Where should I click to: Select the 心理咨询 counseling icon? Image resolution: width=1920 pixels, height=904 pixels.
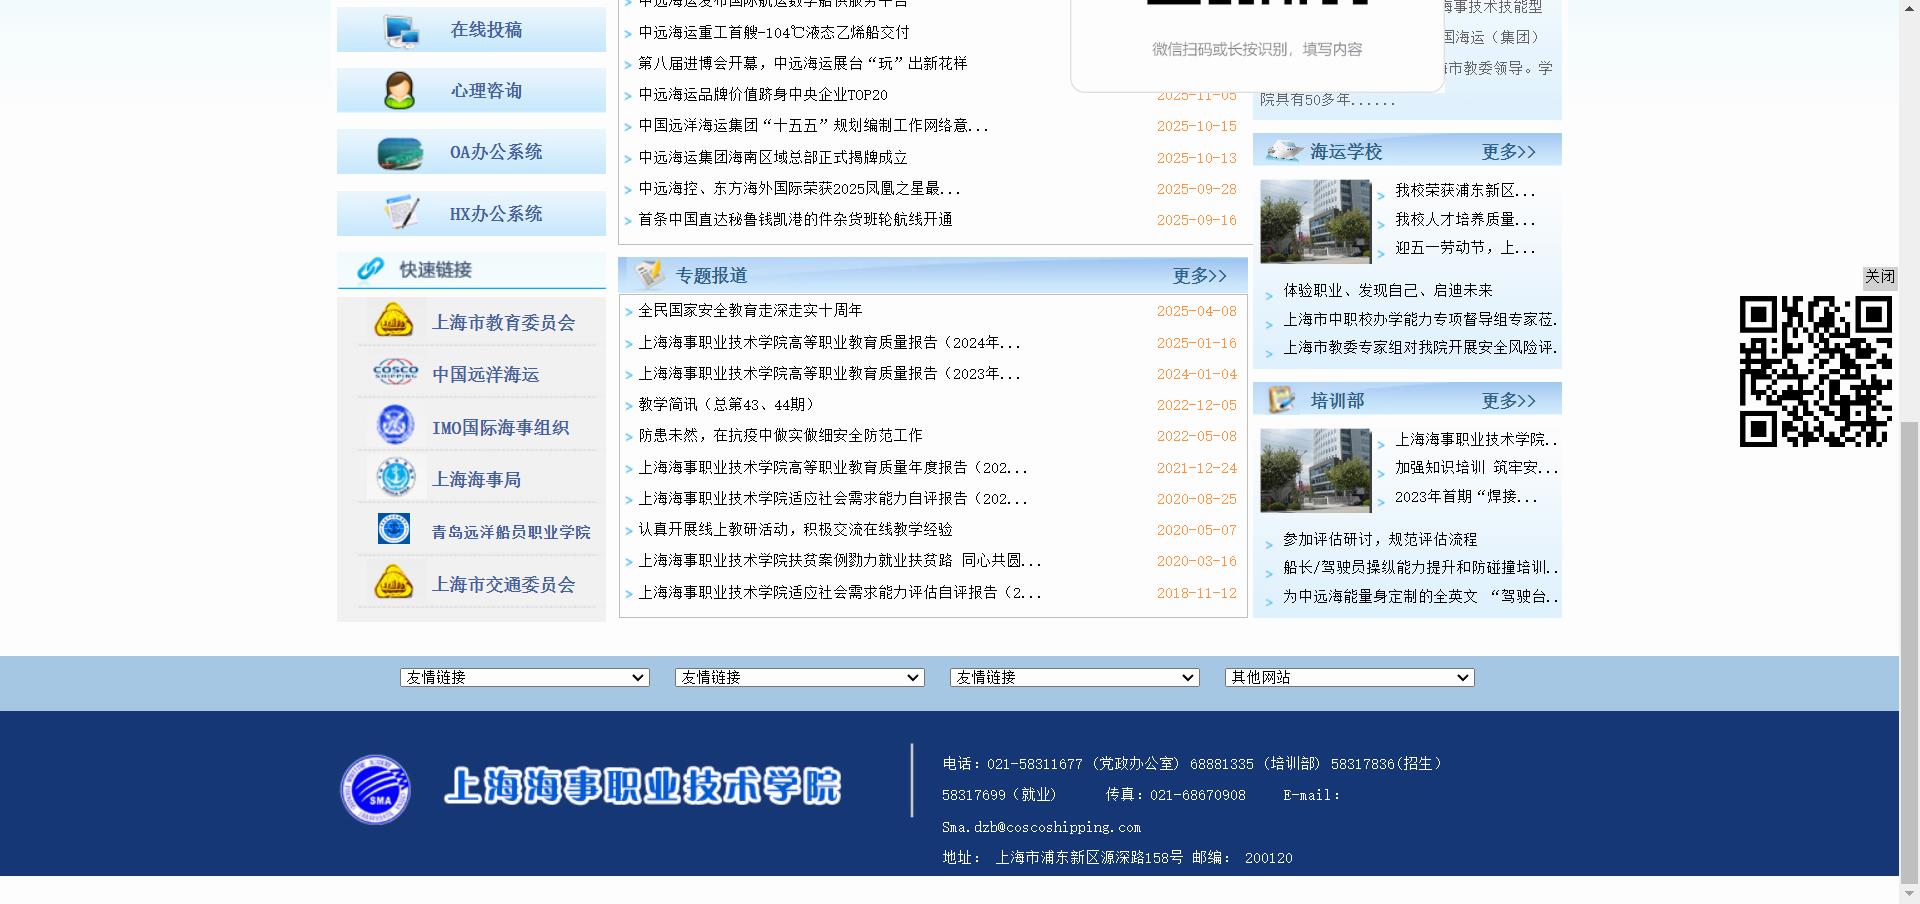tap(470, 90)
